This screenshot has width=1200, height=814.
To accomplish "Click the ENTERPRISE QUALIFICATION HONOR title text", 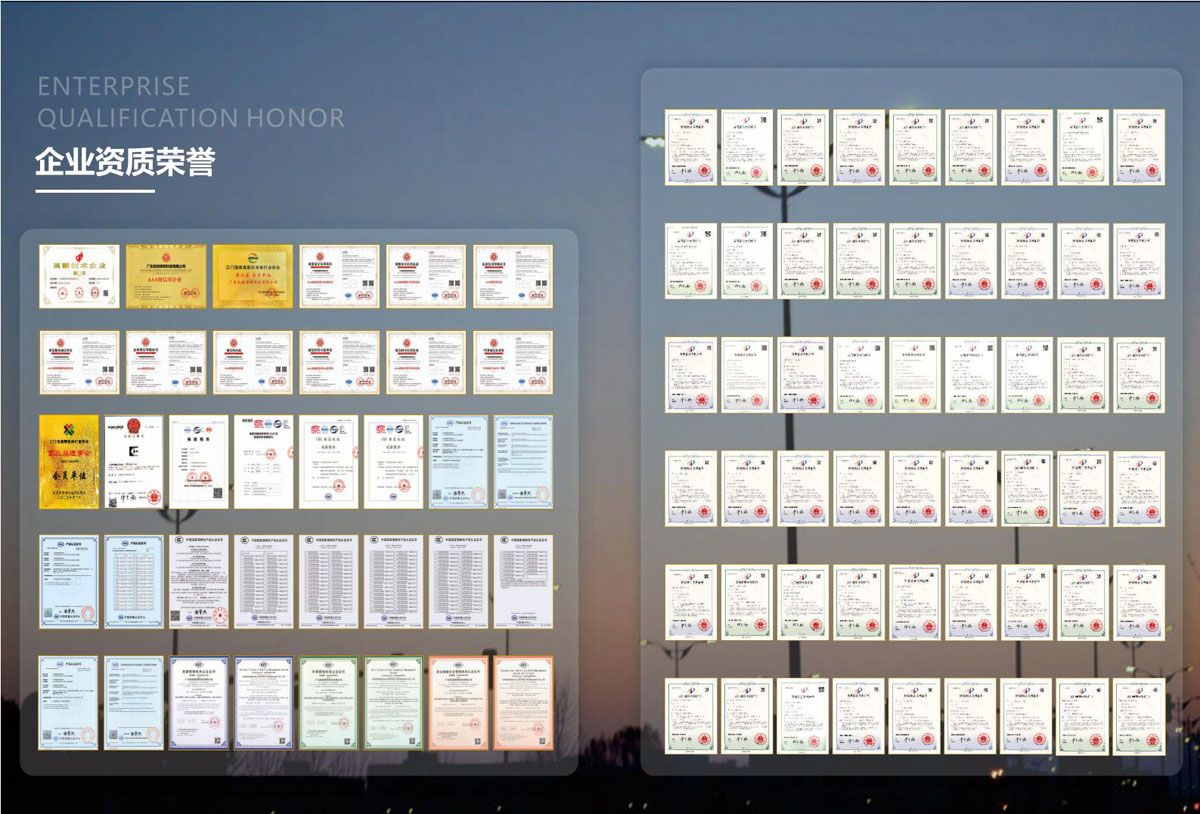I will click(191, 102).
